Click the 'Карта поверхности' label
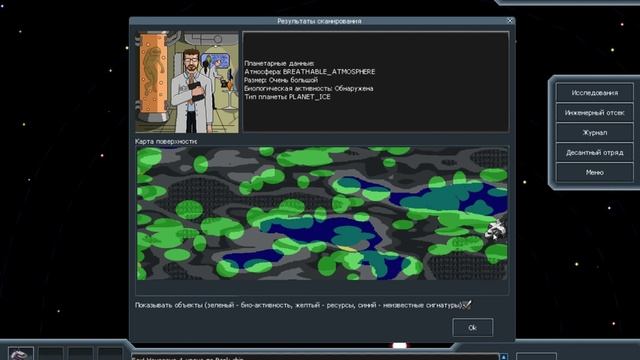This screenshot has width=640, height=360. [x=166, y=141]
